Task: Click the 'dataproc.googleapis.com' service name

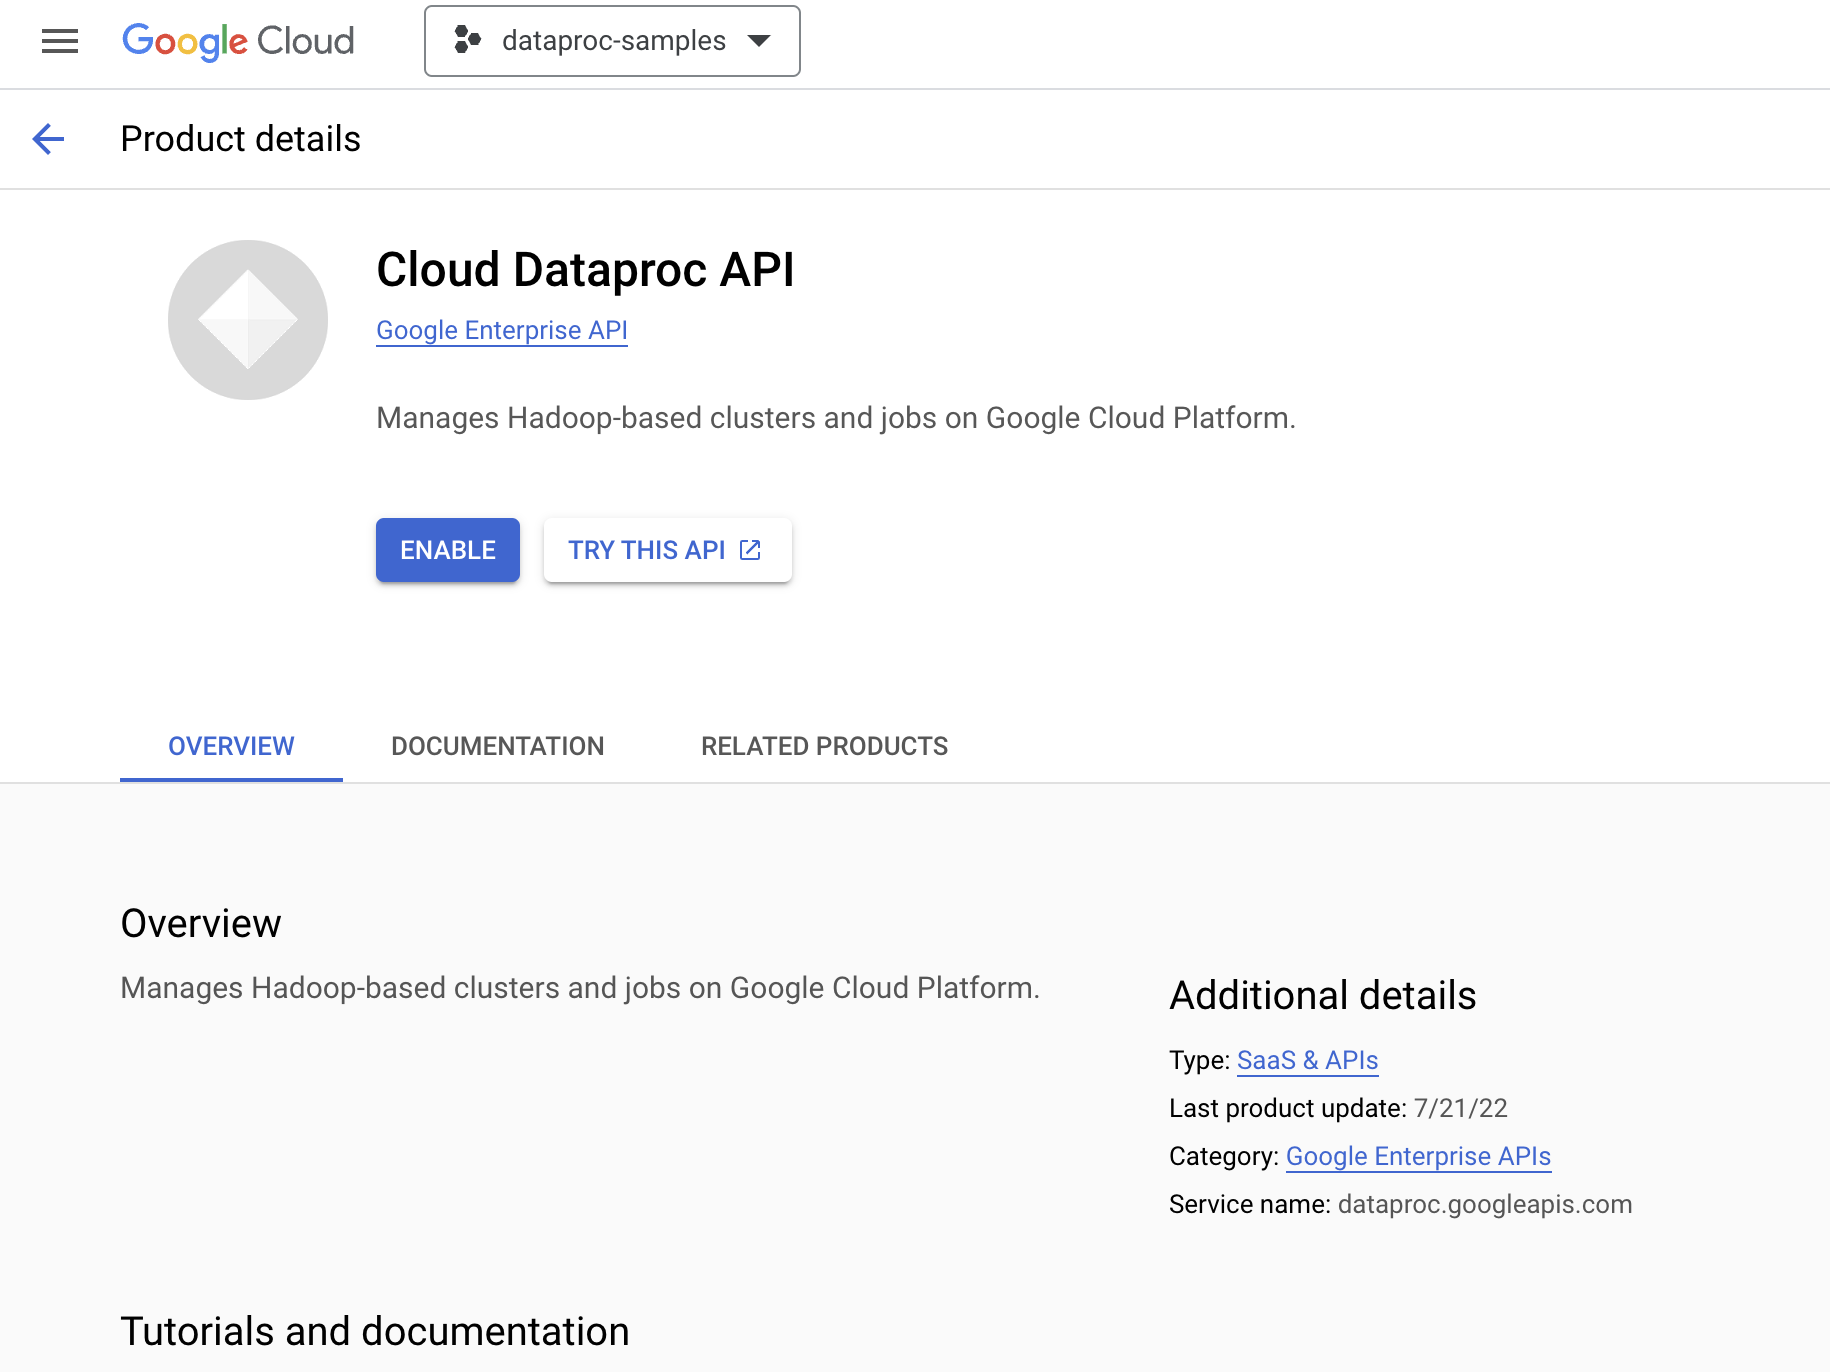Action: tap(1485, 1204)
